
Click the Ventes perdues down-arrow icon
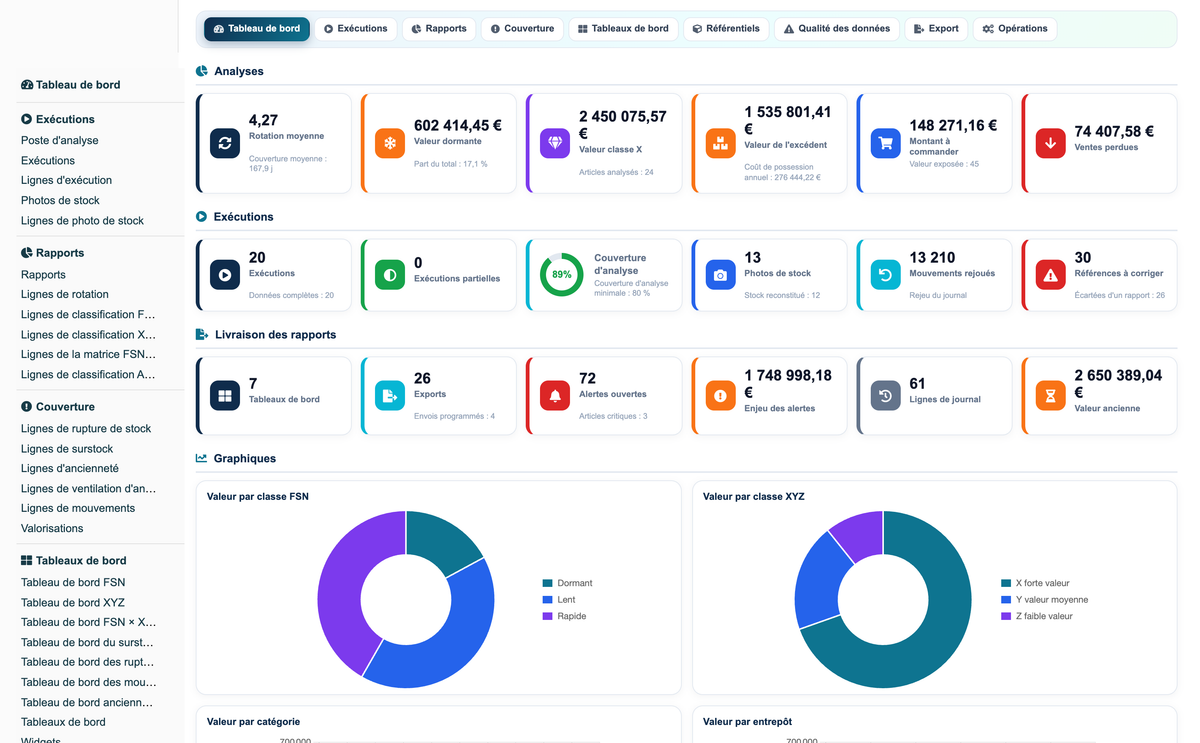pos(1050,143)
